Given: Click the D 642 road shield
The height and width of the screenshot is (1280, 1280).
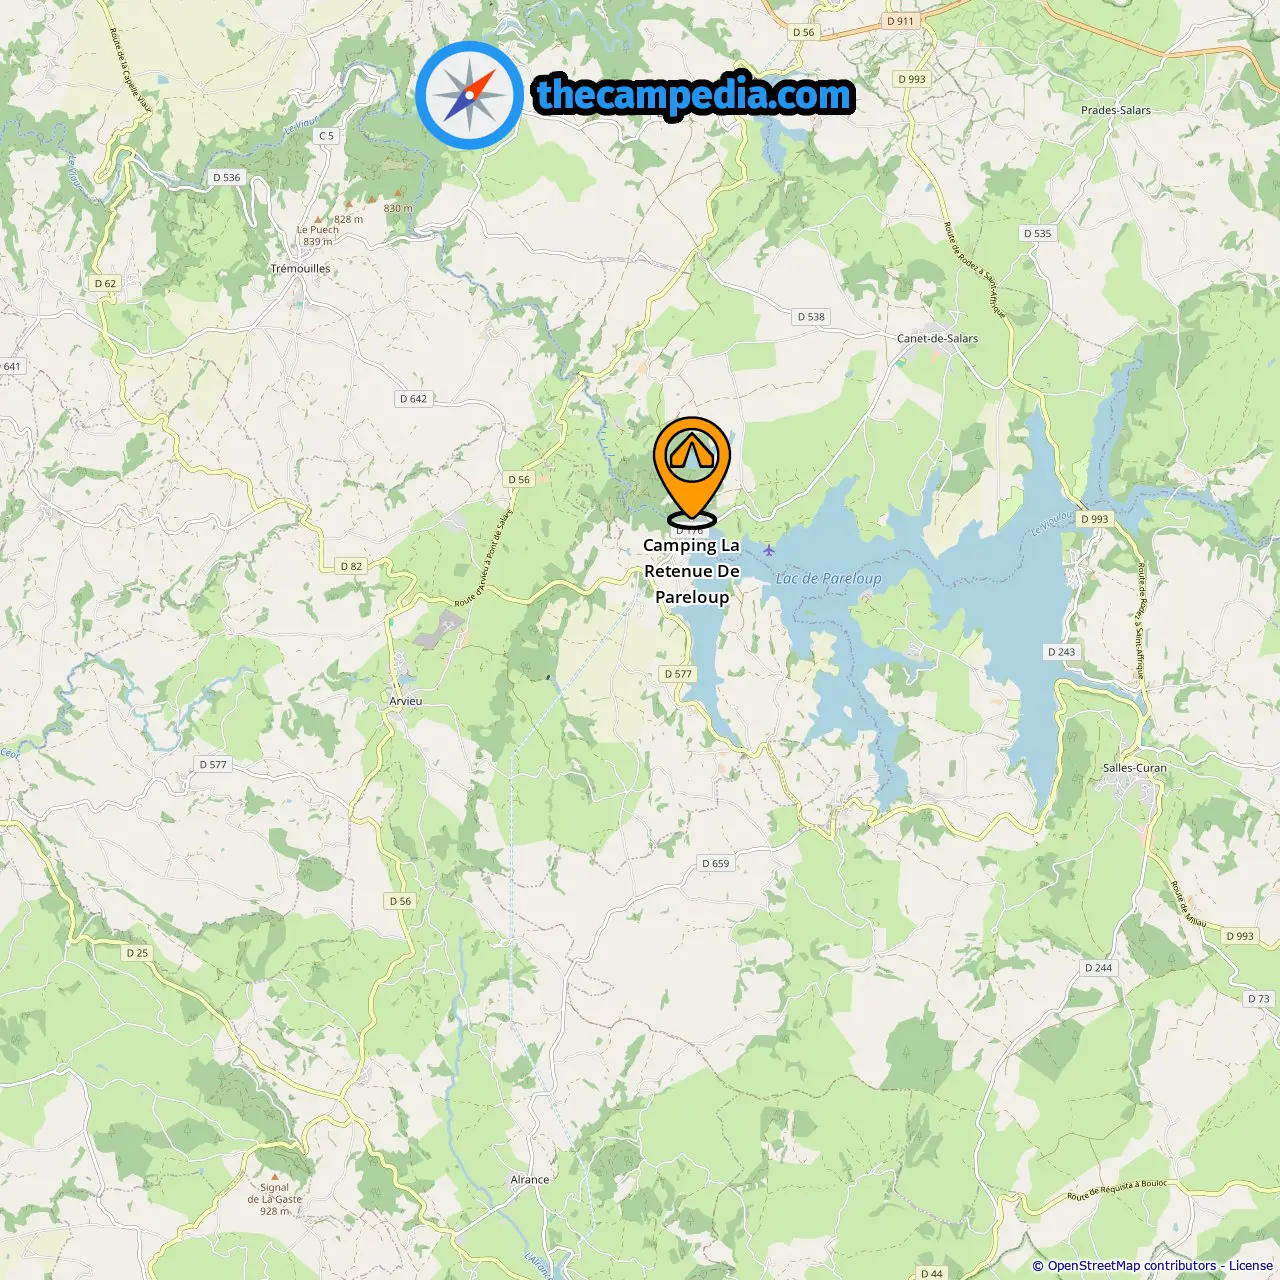Looking at the screenshot, I should 413,398.
